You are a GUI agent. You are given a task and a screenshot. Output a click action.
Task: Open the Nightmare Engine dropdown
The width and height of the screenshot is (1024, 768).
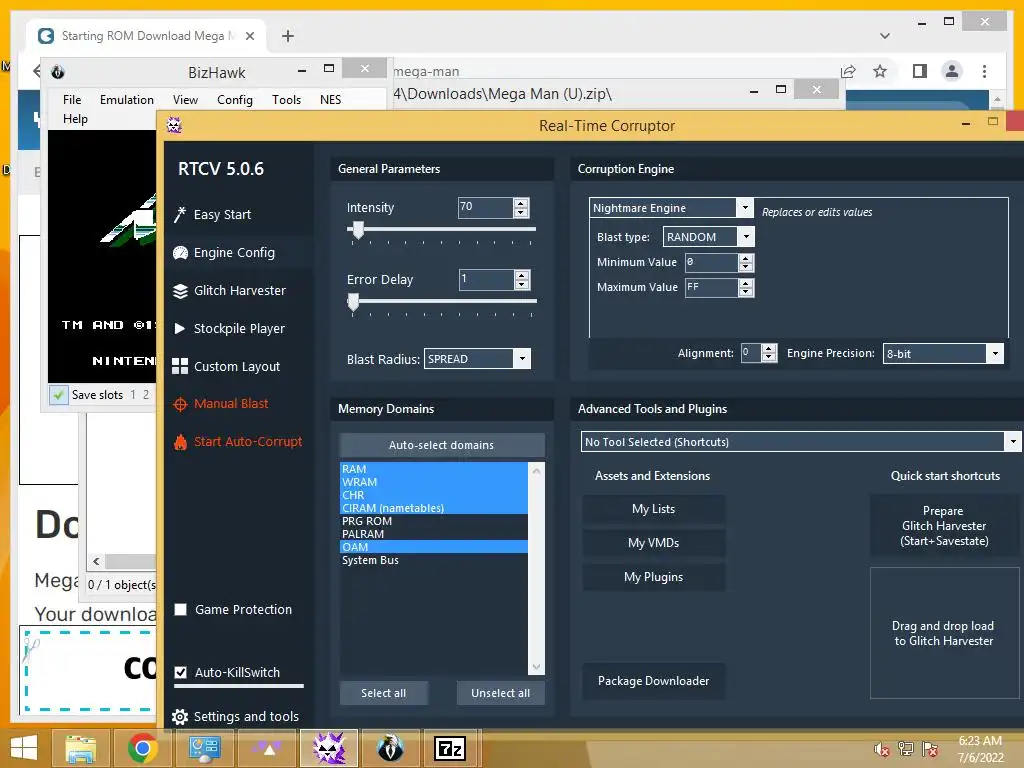[x=744, y=208]
